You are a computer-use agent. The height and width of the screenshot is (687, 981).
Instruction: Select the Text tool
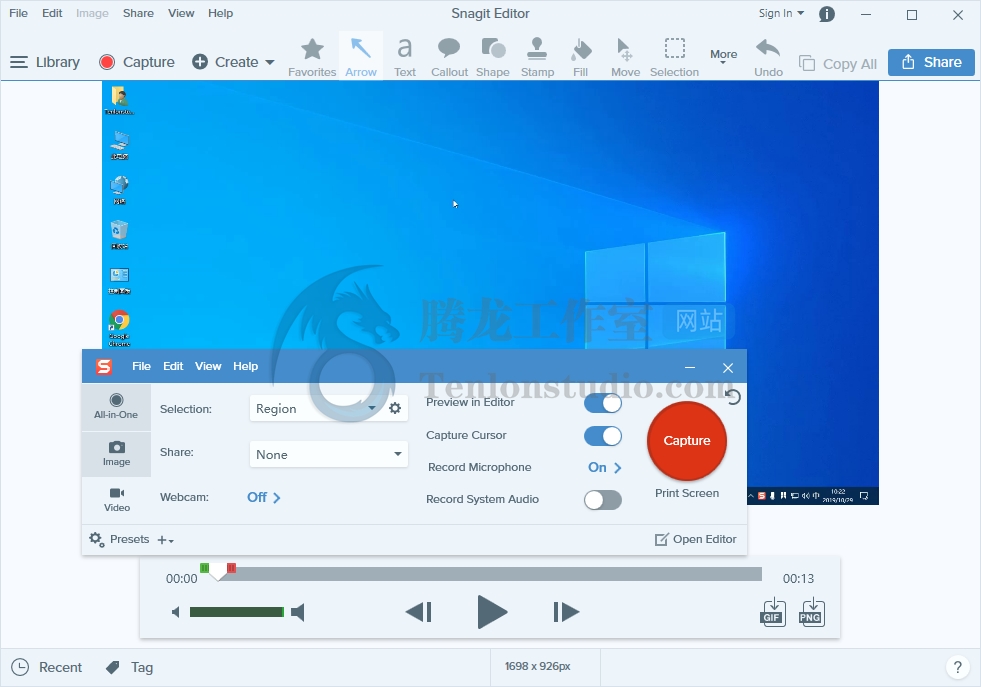405,57
